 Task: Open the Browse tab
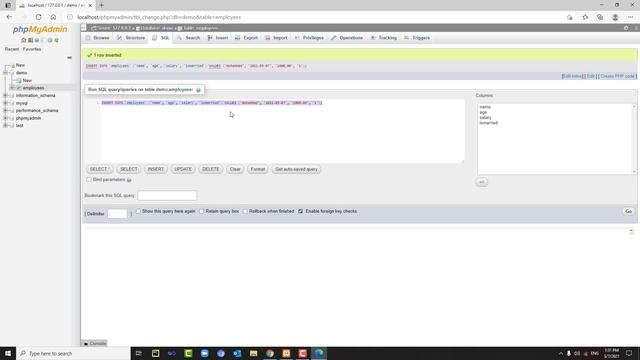click(x=98, y=38)
